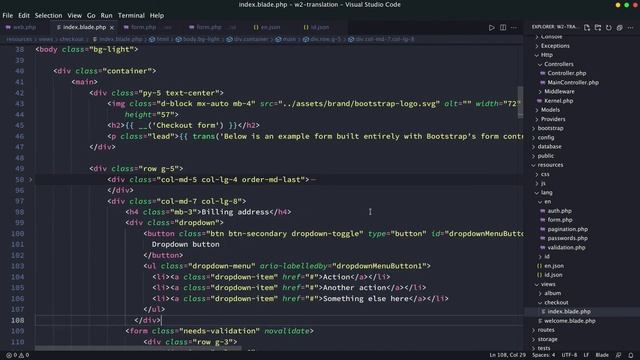Screen dimensions: 640x360
Task: Create a new folder in Explorer
Action: tap(598, 28)
